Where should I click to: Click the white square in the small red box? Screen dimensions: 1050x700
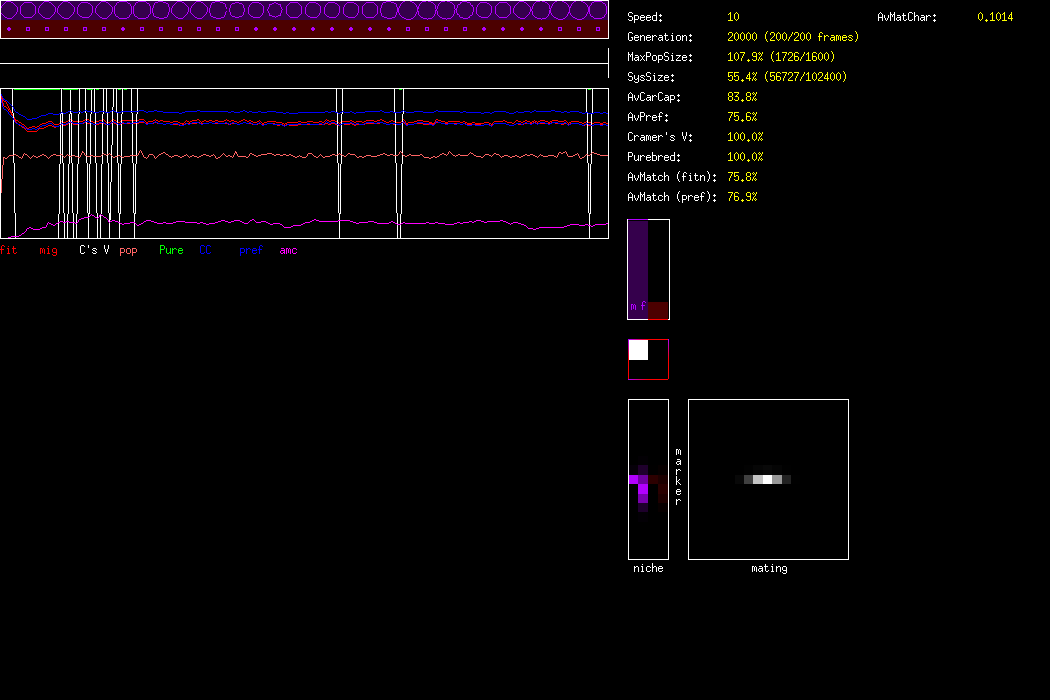coord(638,350)
